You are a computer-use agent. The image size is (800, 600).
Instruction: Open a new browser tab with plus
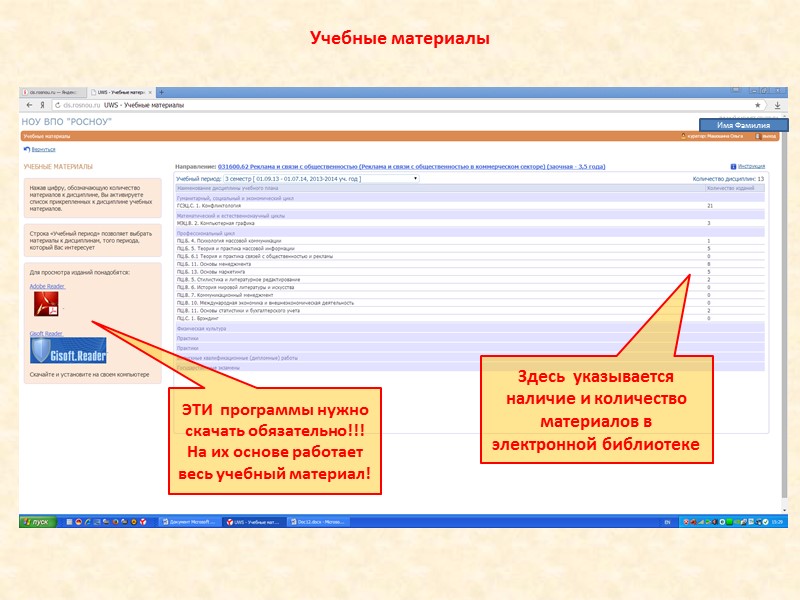(161, 92)
